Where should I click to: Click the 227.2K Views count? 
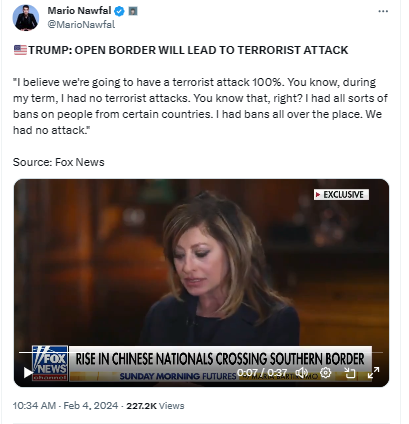155,406
